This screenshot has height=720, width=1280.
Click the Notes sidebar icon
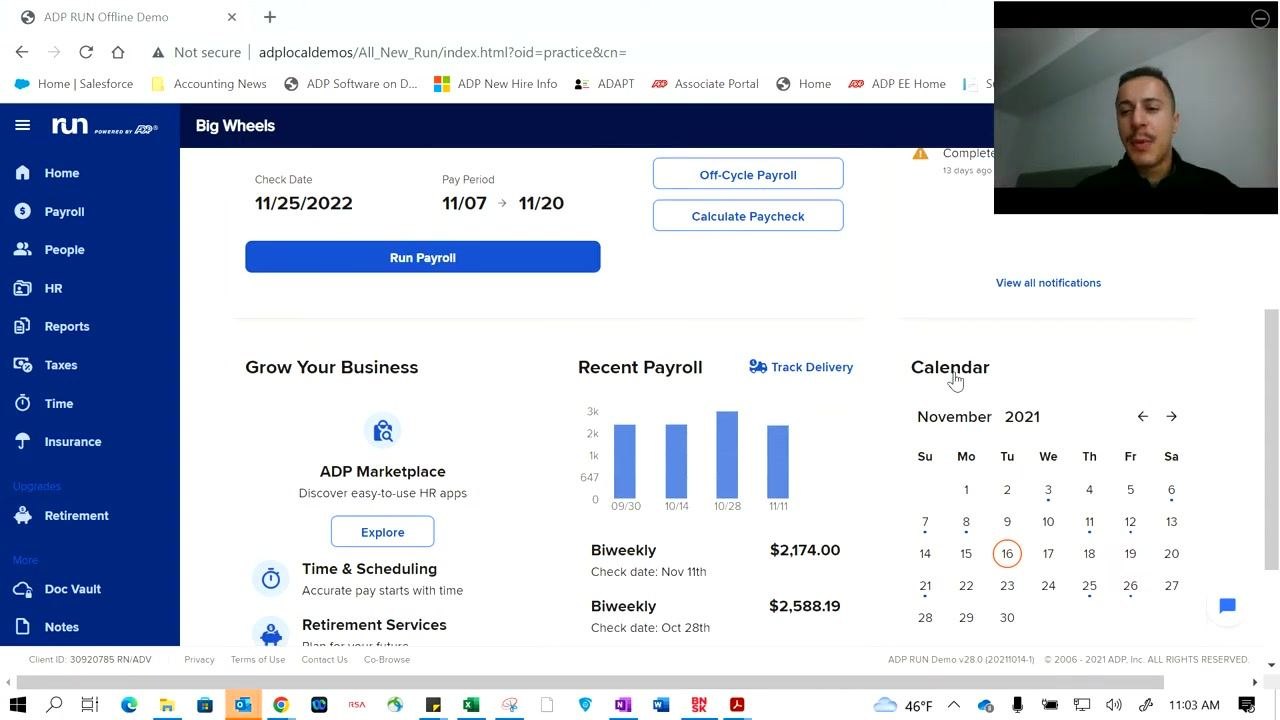(22, 627)
